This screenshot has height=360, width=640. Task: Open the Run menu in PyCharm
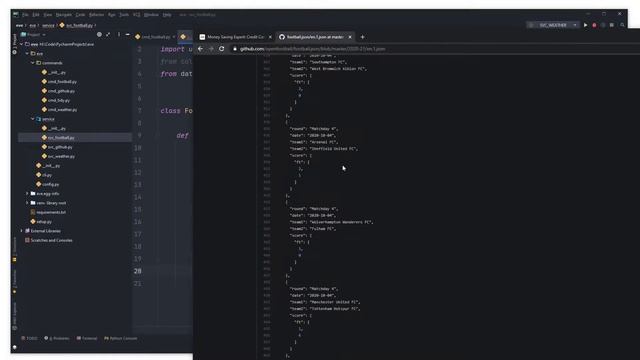[x=111, y=15]
